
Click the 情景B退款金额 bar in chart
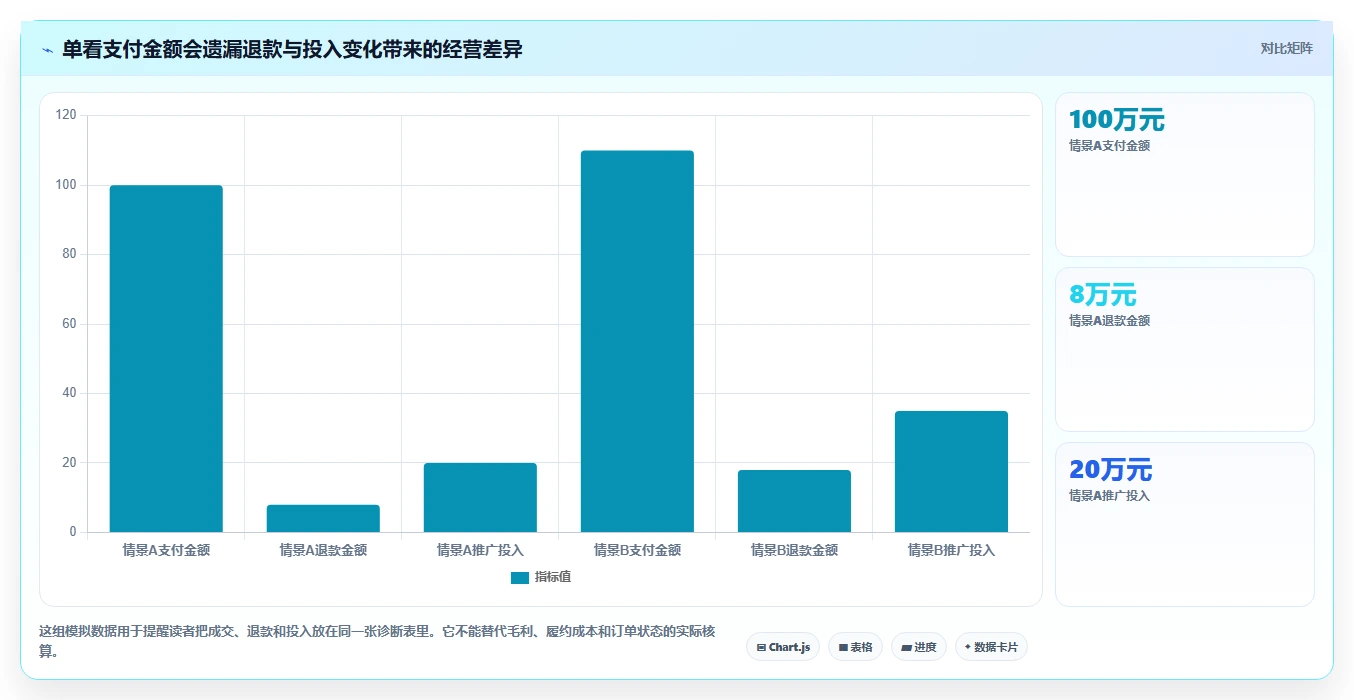[794, 501]
